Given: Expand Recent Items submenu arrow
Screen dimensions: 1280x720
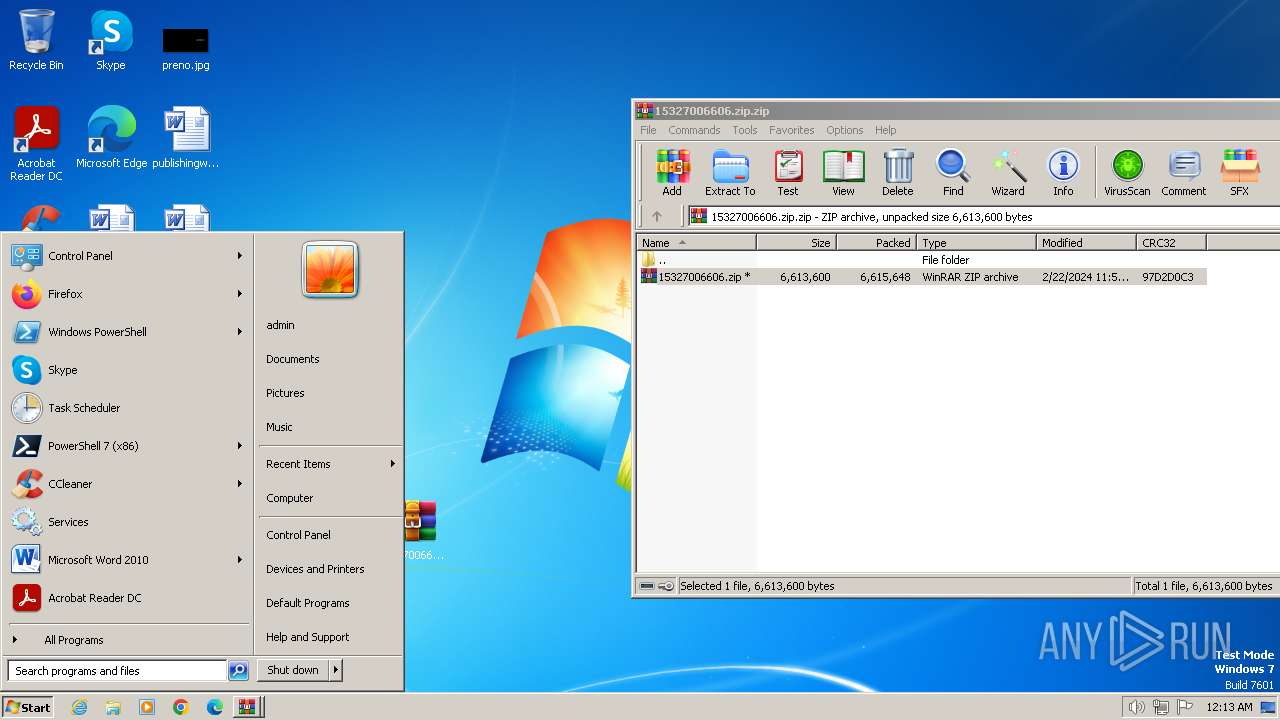Looking at the screenshot, I should (393, 464).
